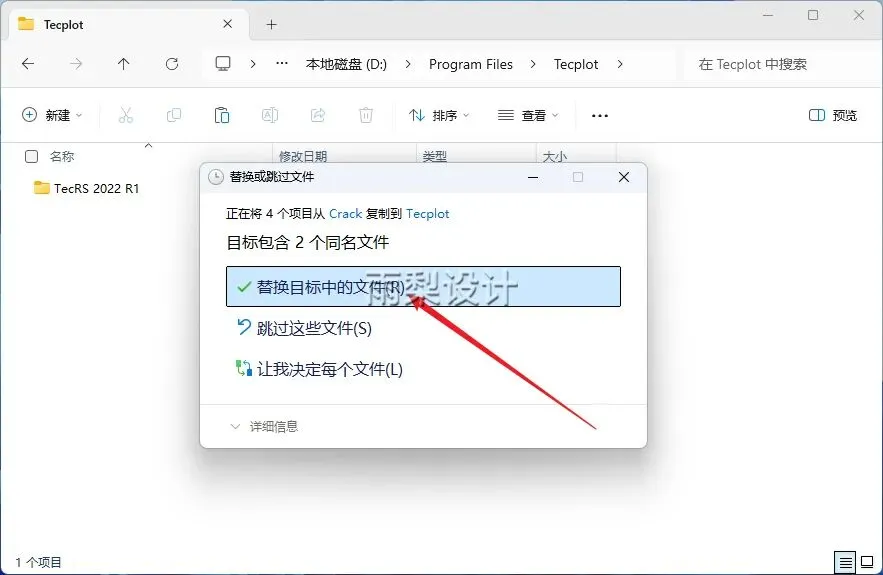Click 本地磁盘 (D:) in the breadcrumb

(x=346, y=64)
